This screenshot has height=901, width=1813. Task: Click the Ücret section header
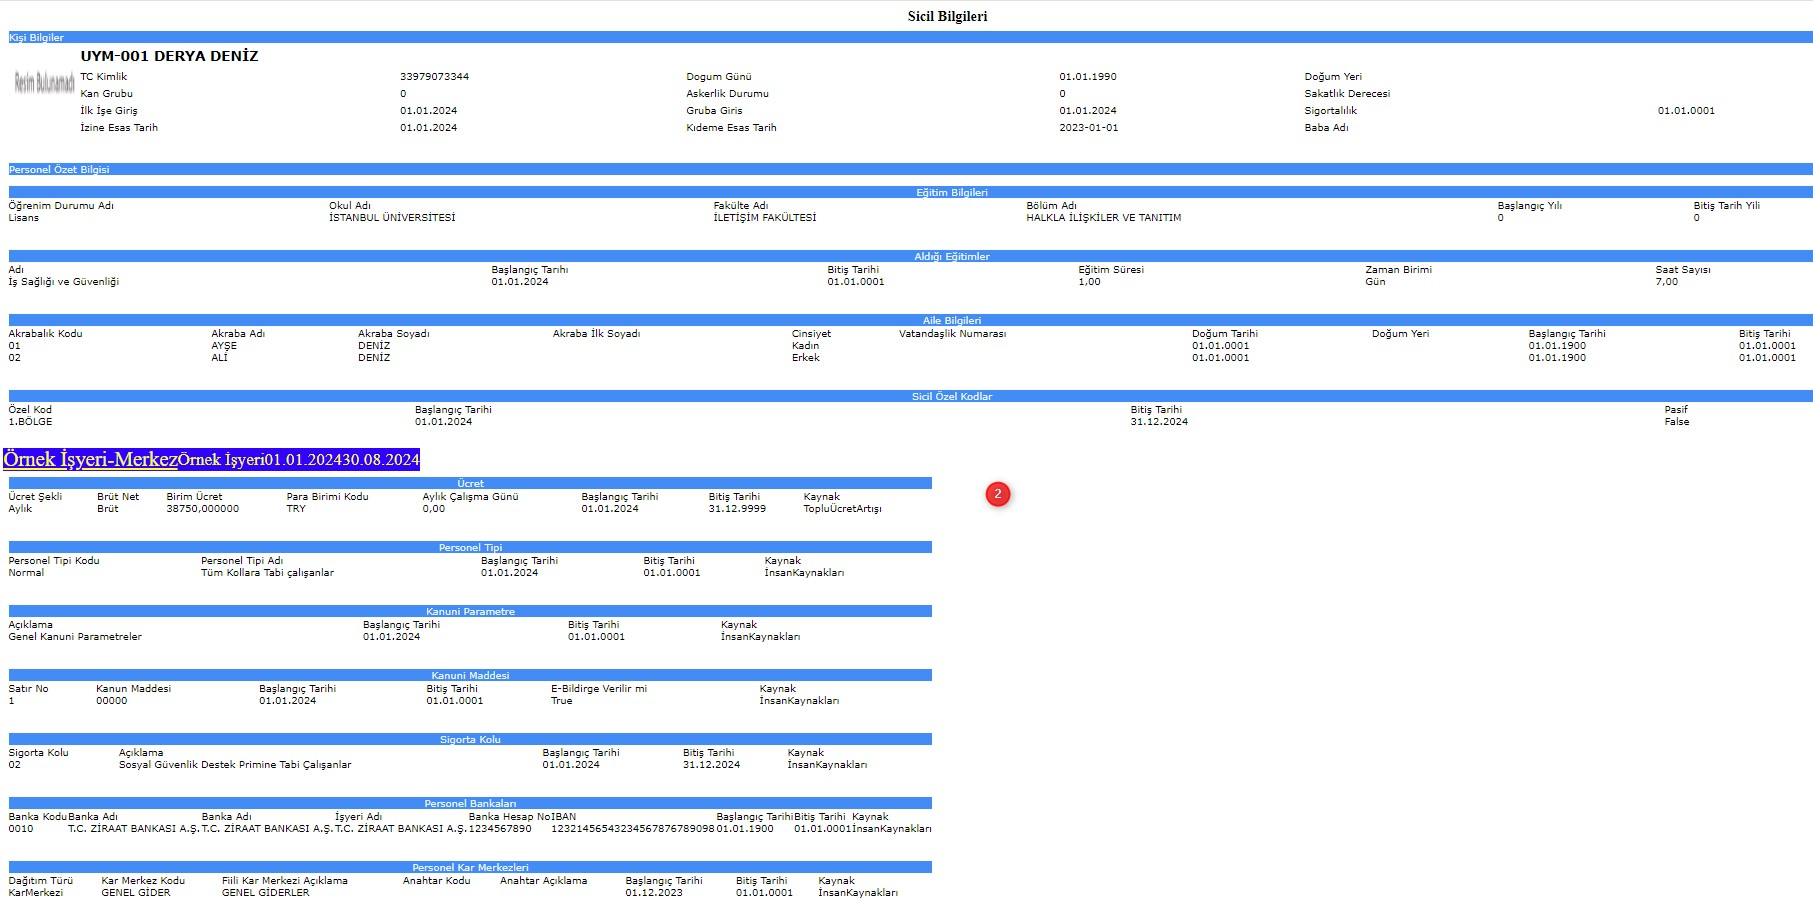[470, 483]
